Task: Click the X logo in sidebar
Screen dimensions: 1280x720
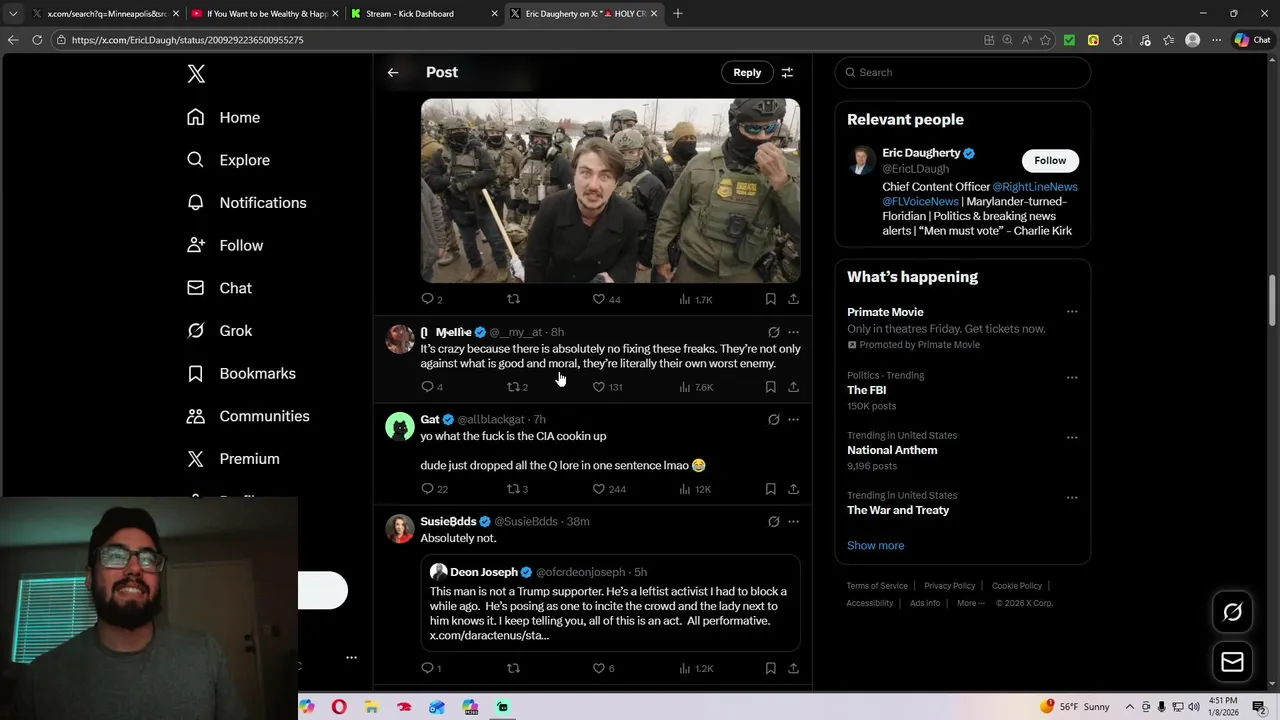Action: [x=196, y=74]
